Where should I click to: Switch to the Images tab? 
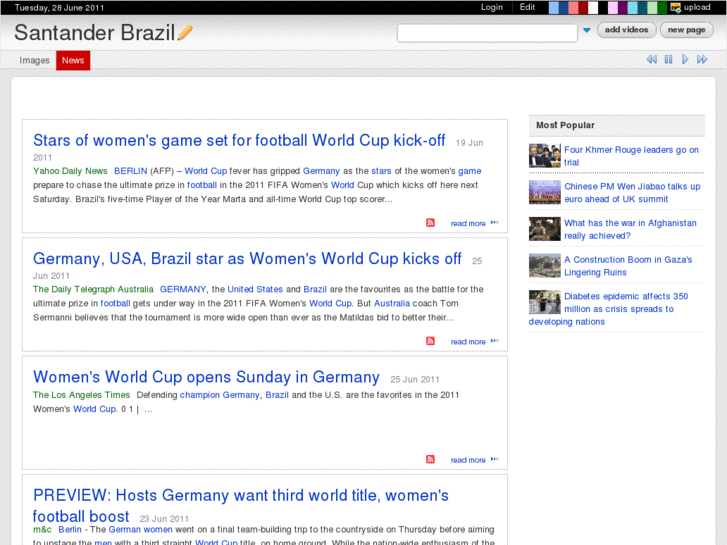pos(34,60)
